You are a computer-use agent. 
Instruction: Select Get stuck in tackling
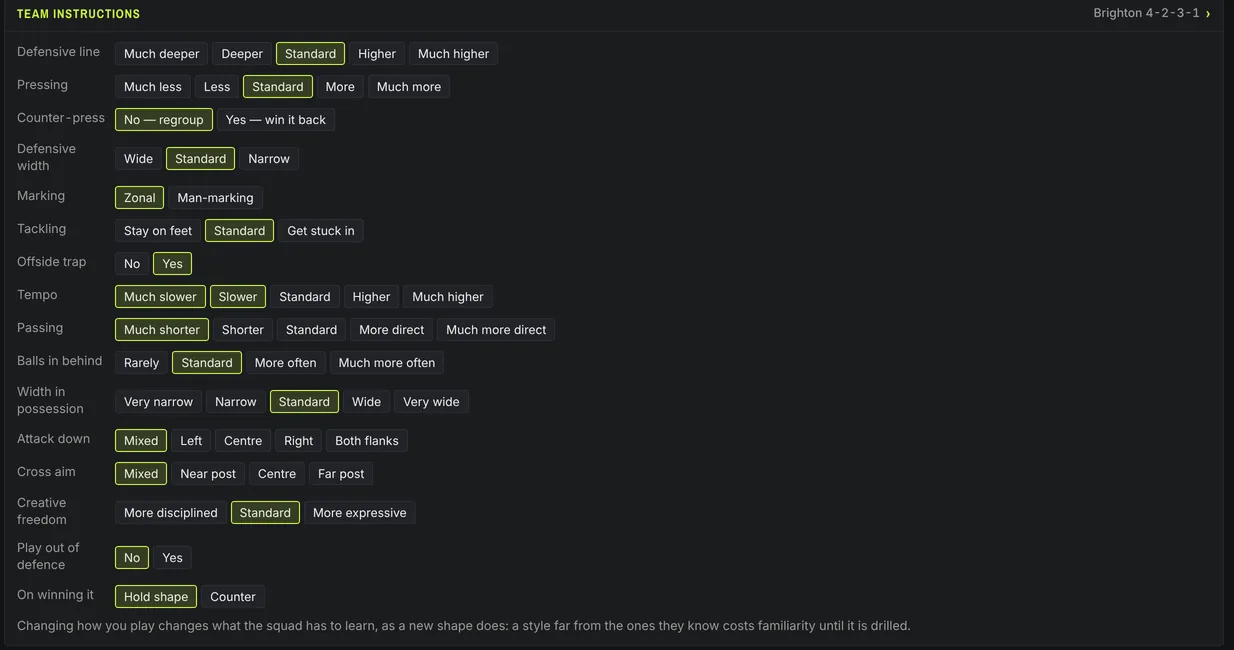tap(321, 231)
